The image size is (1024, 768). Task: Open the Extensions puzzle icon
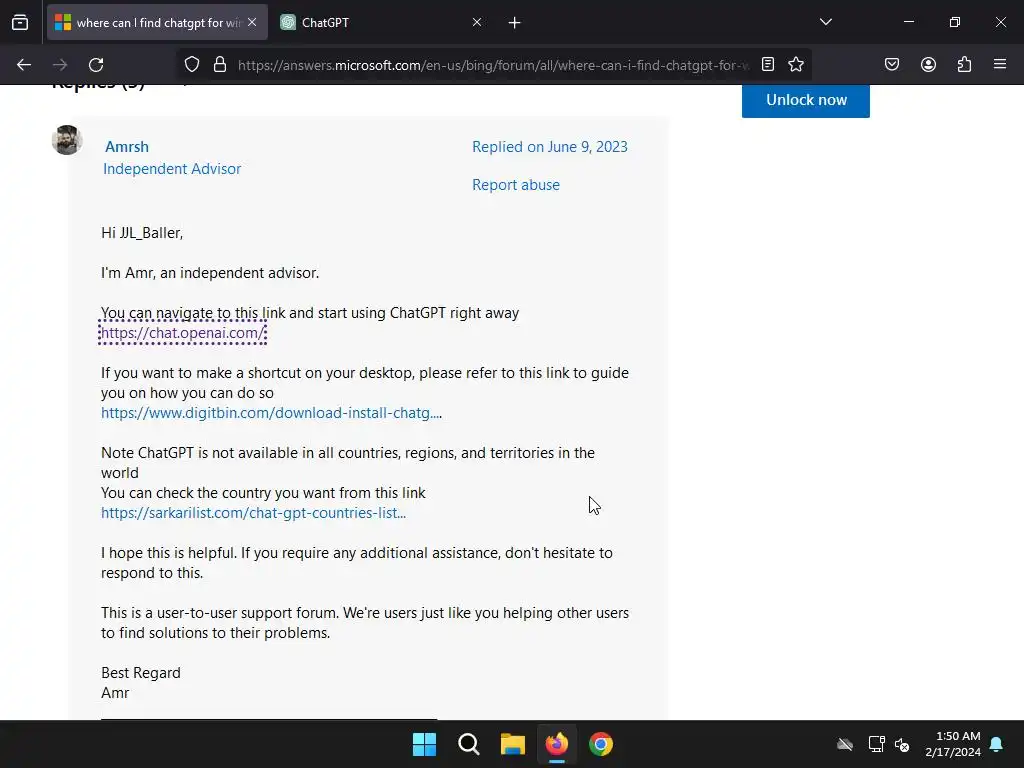tap(964, 65)
